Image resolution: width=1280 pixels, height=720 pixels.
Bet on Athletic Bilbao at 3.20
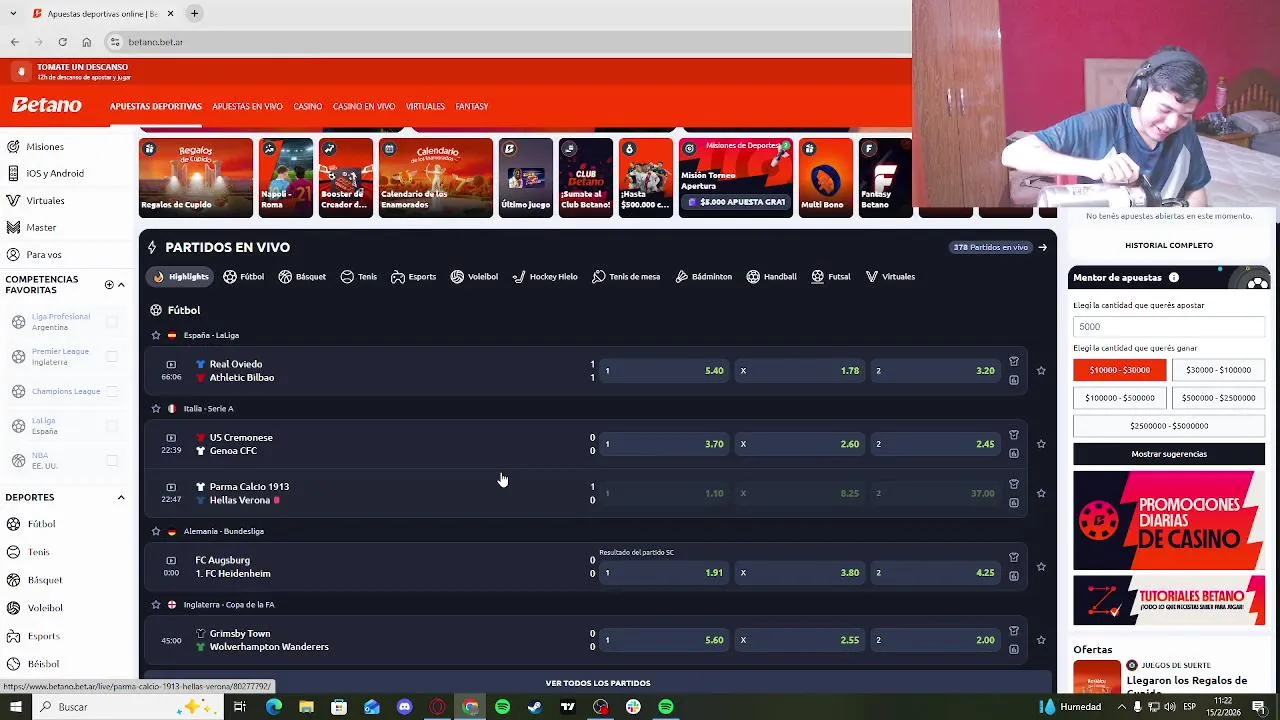coord(935,371)
